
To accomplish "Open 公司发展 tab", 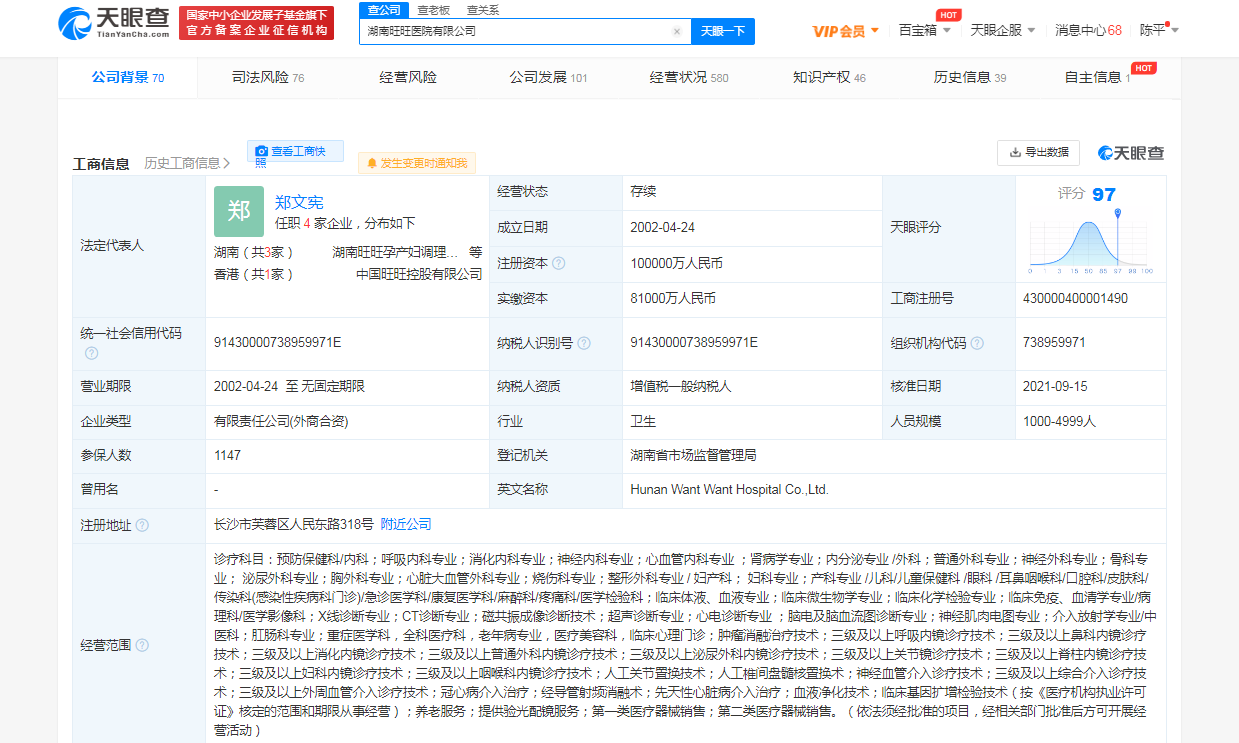I will 548,77.
